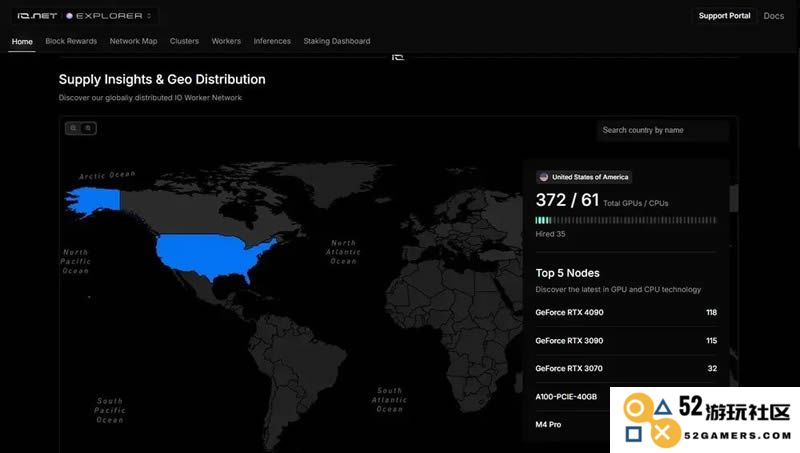Click the Top 5 Nodes heading
The width and height of the screenshot is (800, 453).
point(567,273)
